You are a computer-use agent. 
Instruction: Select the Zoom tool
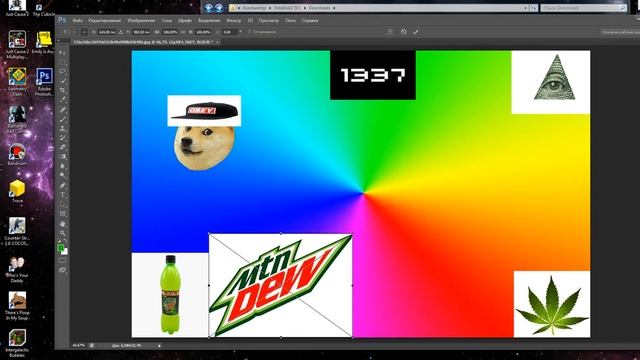[62, 233]
